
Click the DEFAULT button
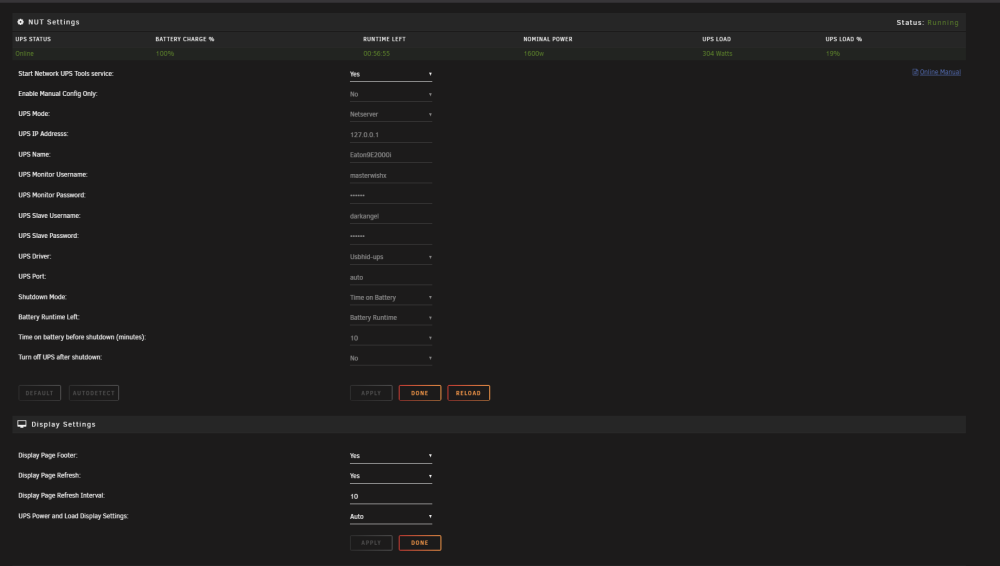(40, 393)
